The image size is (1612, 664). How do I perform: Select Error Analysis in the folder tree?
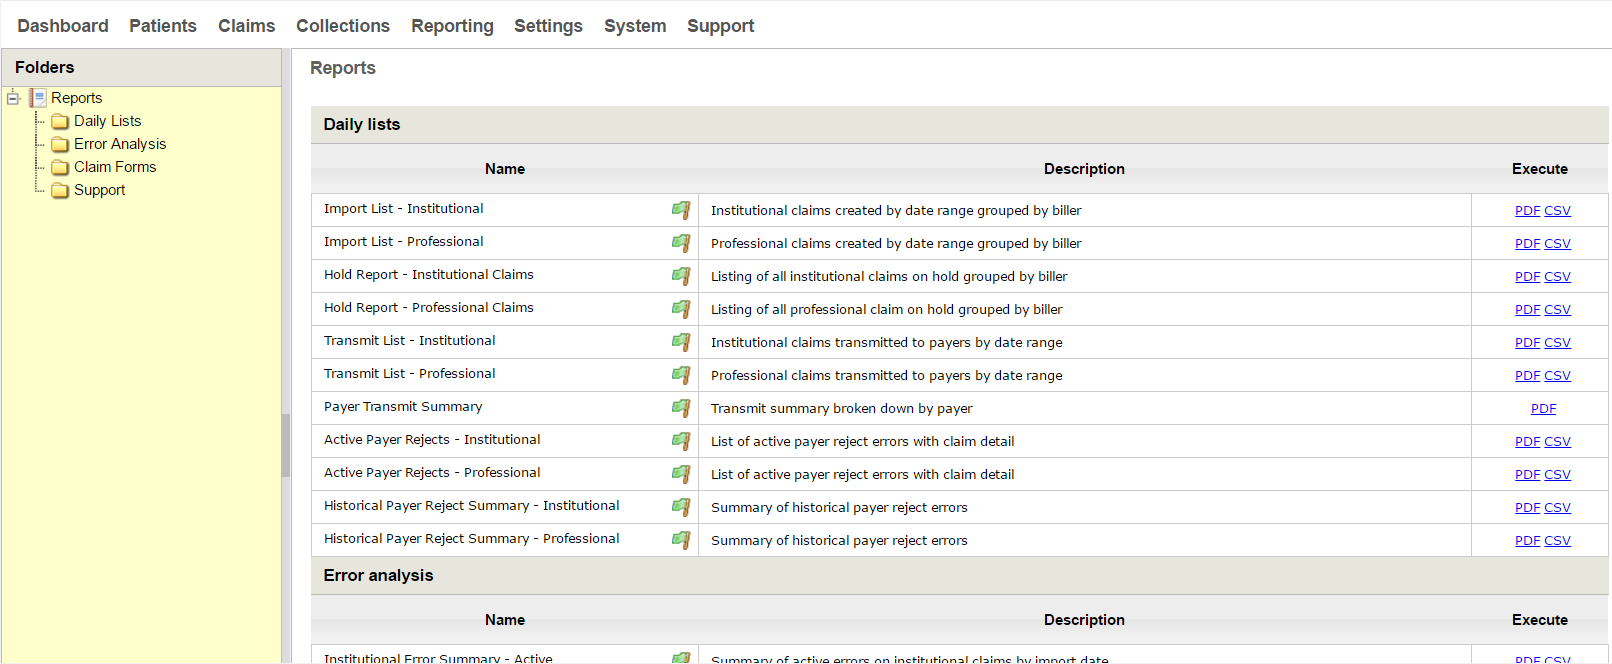[120, 144]
